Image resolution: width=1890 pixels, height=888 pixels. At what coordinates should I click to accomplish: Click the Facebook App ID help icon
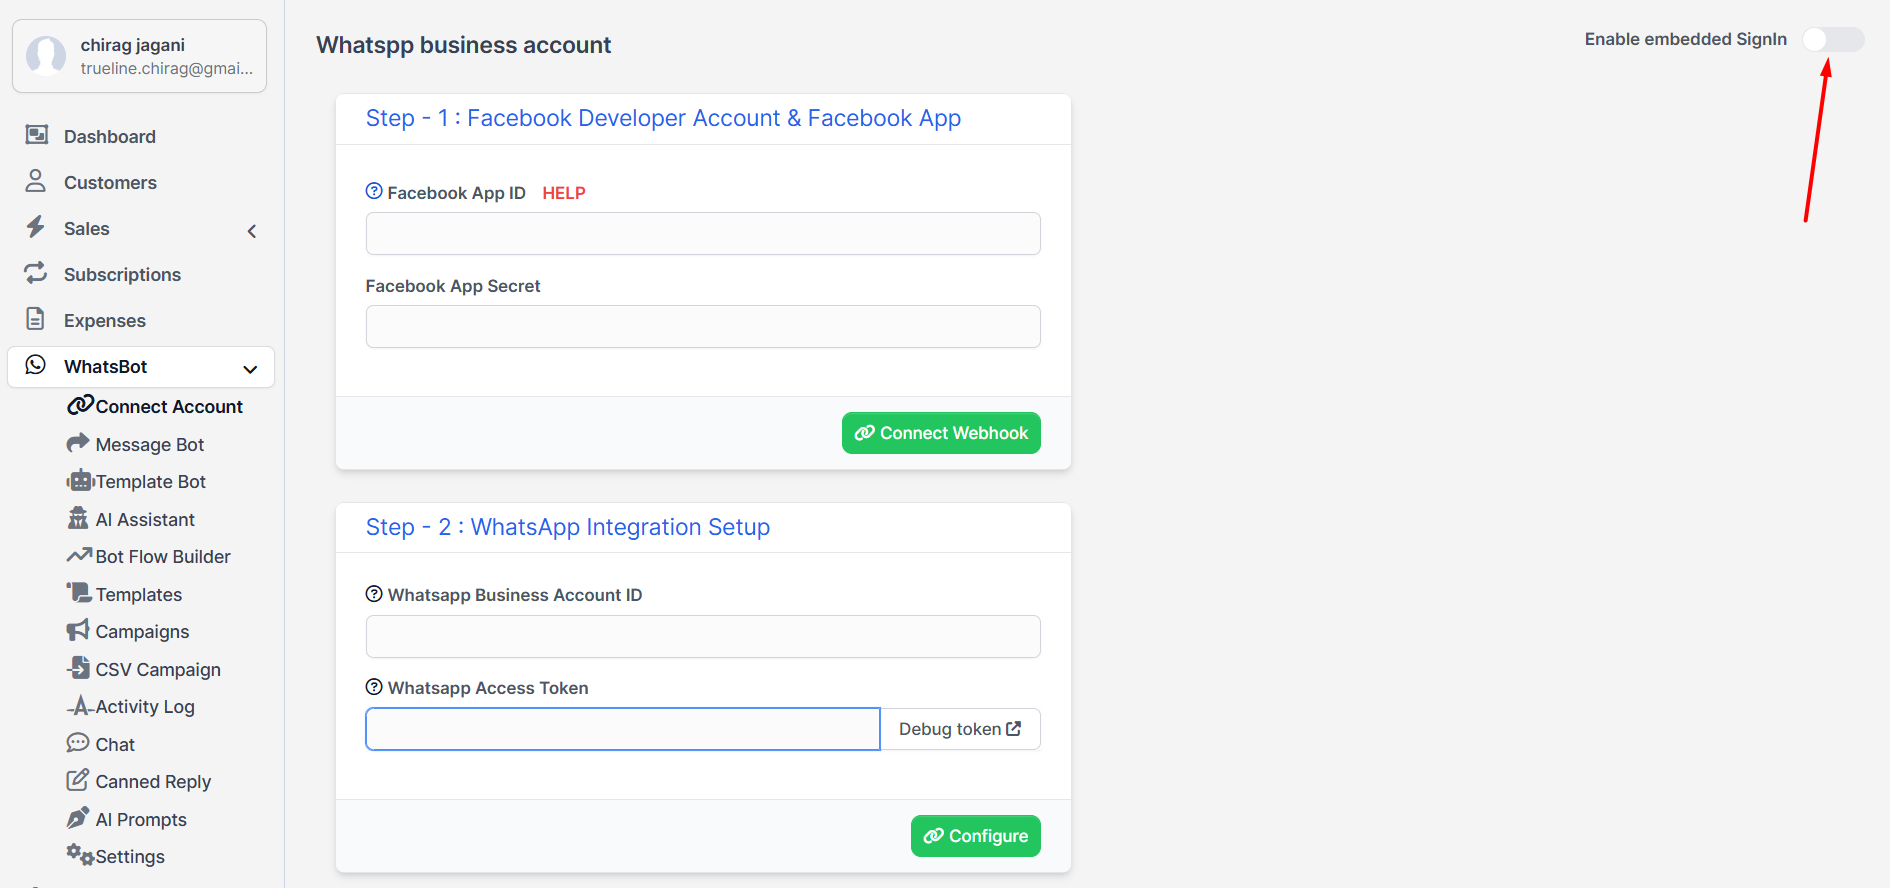[x=374, y=191]
